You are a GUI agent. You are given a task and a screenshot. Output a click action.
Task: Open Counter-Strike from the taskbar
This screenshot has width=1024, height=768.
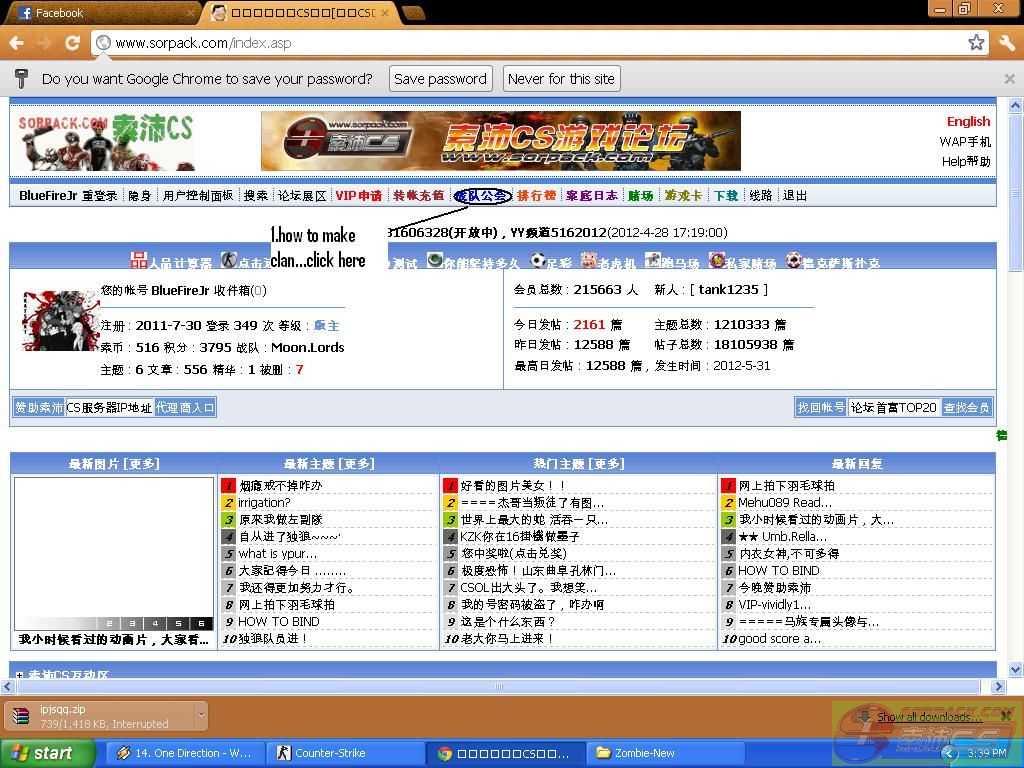click(330, 753)
